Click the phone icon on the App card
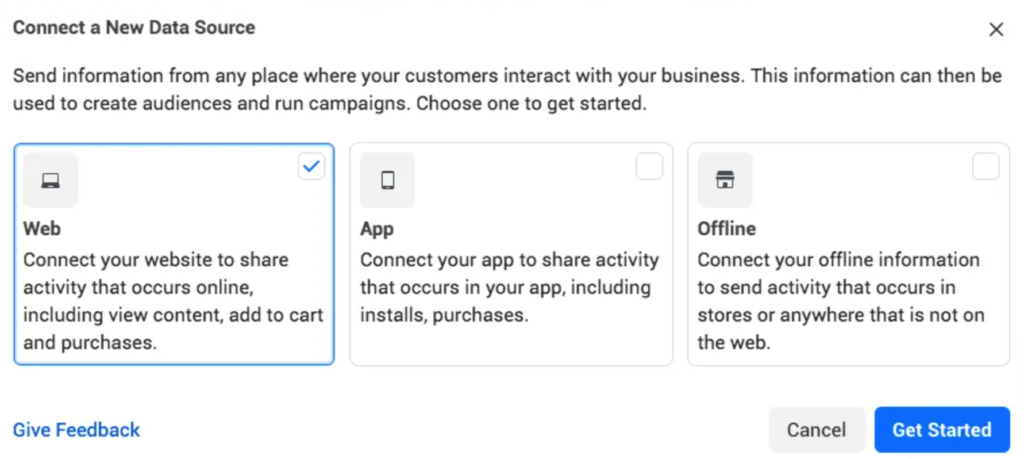The height and width of the screenshot is (459, 1024). pos(387,180)
